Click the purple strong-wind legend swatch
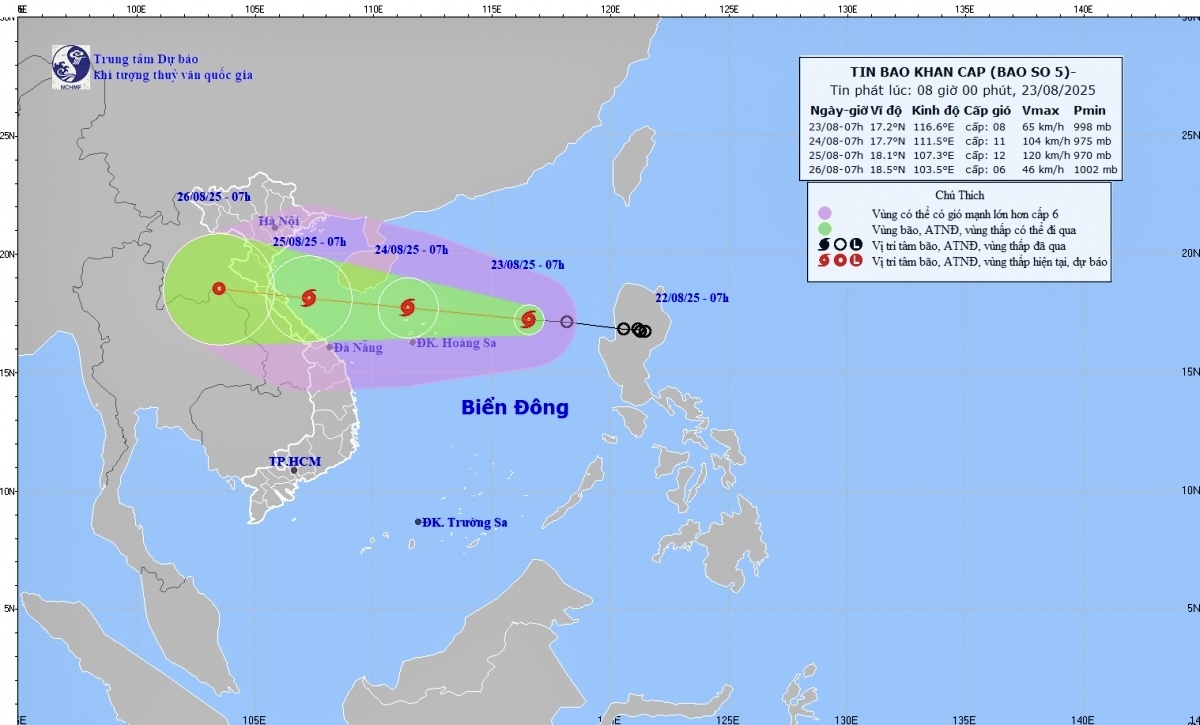1200x725 pixels. (x=825, y=212)
